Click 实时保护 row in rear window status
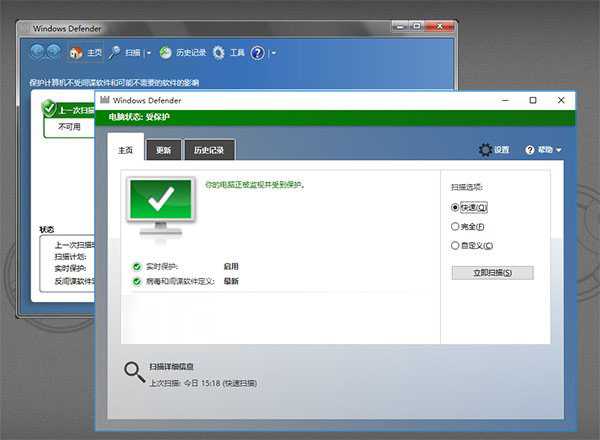Viewport: 600px width, 440px height. coord(70,268)
